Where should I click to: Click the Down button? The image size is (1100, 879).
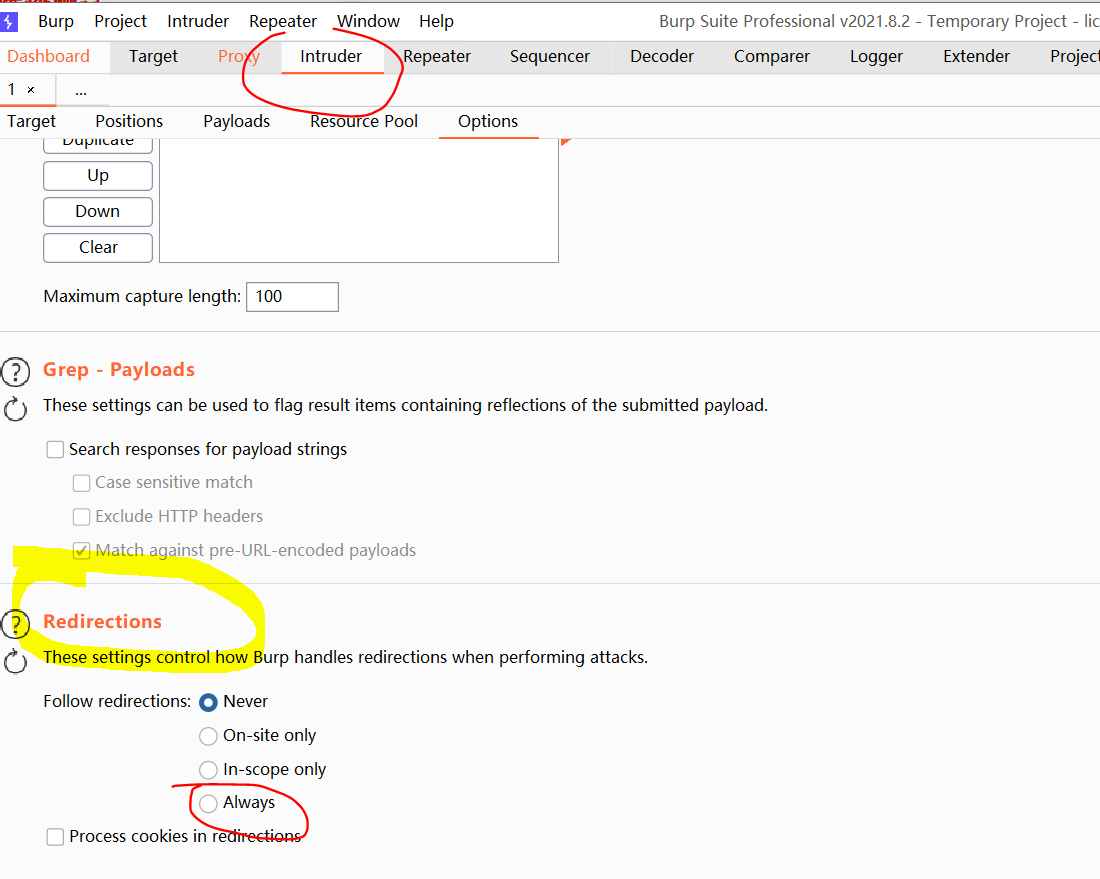(x=98, y=211)
